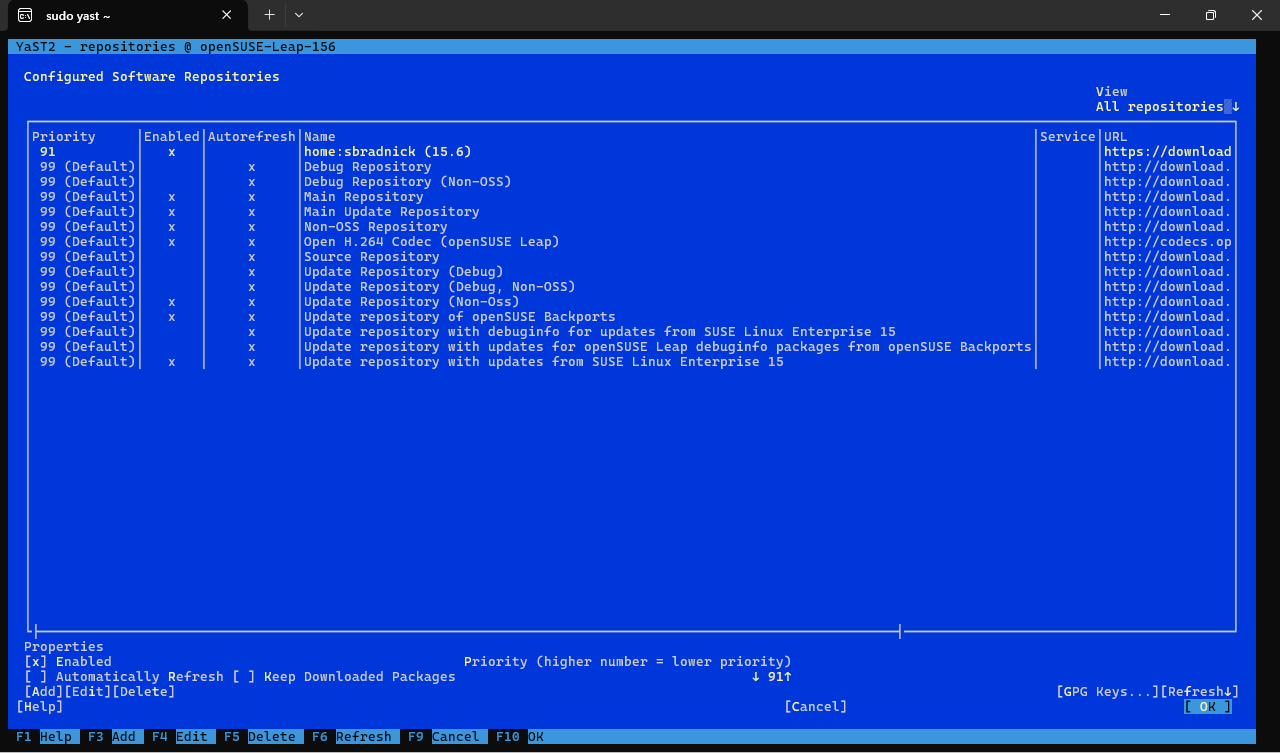This screenshot has height=753, width=1280.
Task: Click the Autorefresh column header
Action: 252,137
